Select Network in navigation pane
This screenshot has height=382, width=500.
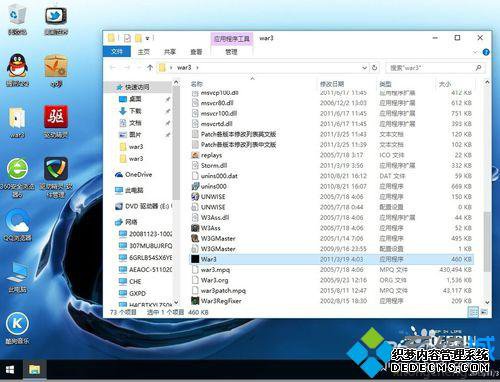126,222
